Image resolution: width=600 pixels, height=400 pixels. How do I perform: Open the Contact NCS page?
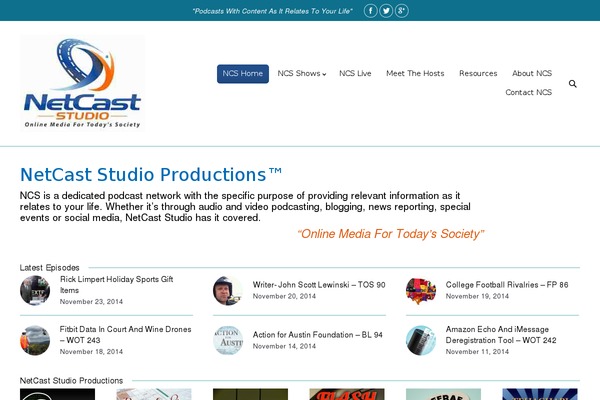[528, 92]
